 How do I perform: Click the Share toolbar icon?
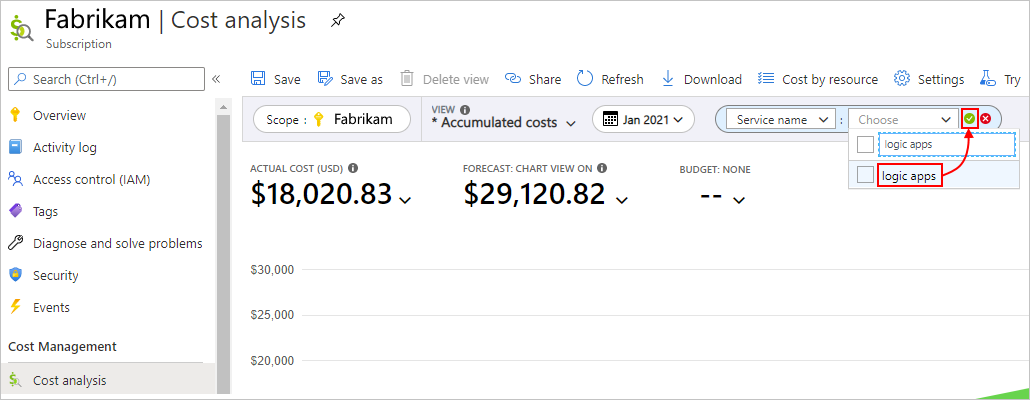coord(513,79)
